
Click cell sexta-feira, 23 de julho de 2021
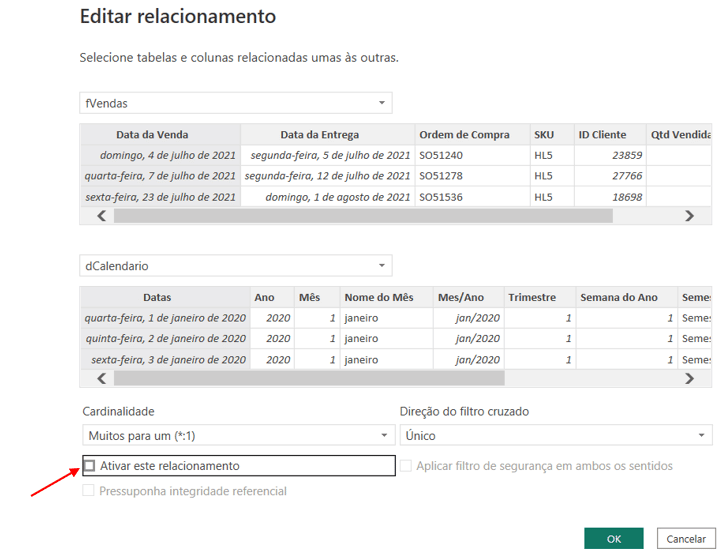tap(161, 197)
